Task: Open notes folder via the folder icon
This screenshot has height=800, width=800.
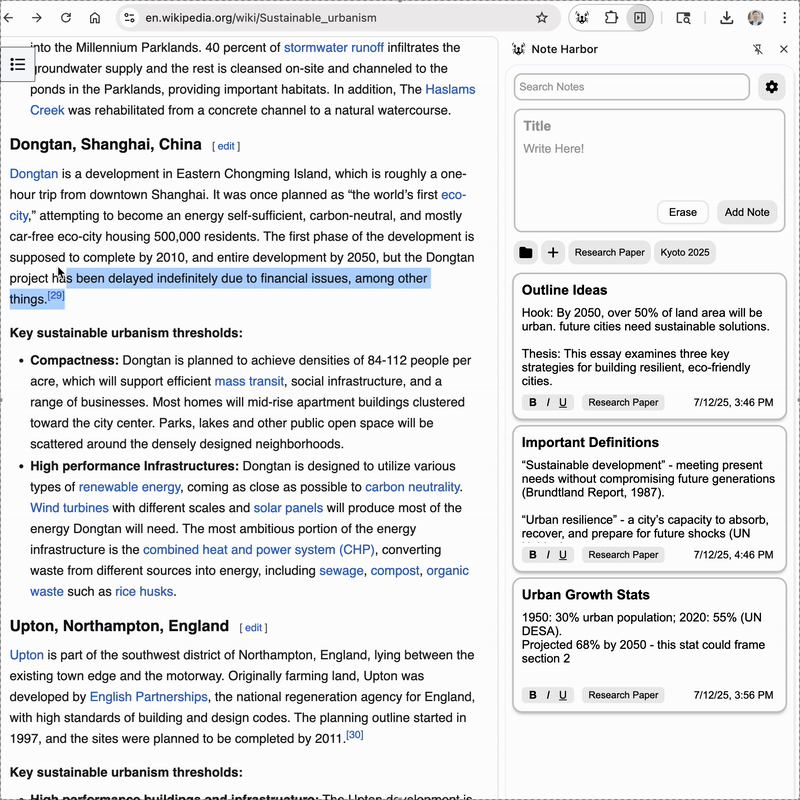Action: tap(525, 253)
